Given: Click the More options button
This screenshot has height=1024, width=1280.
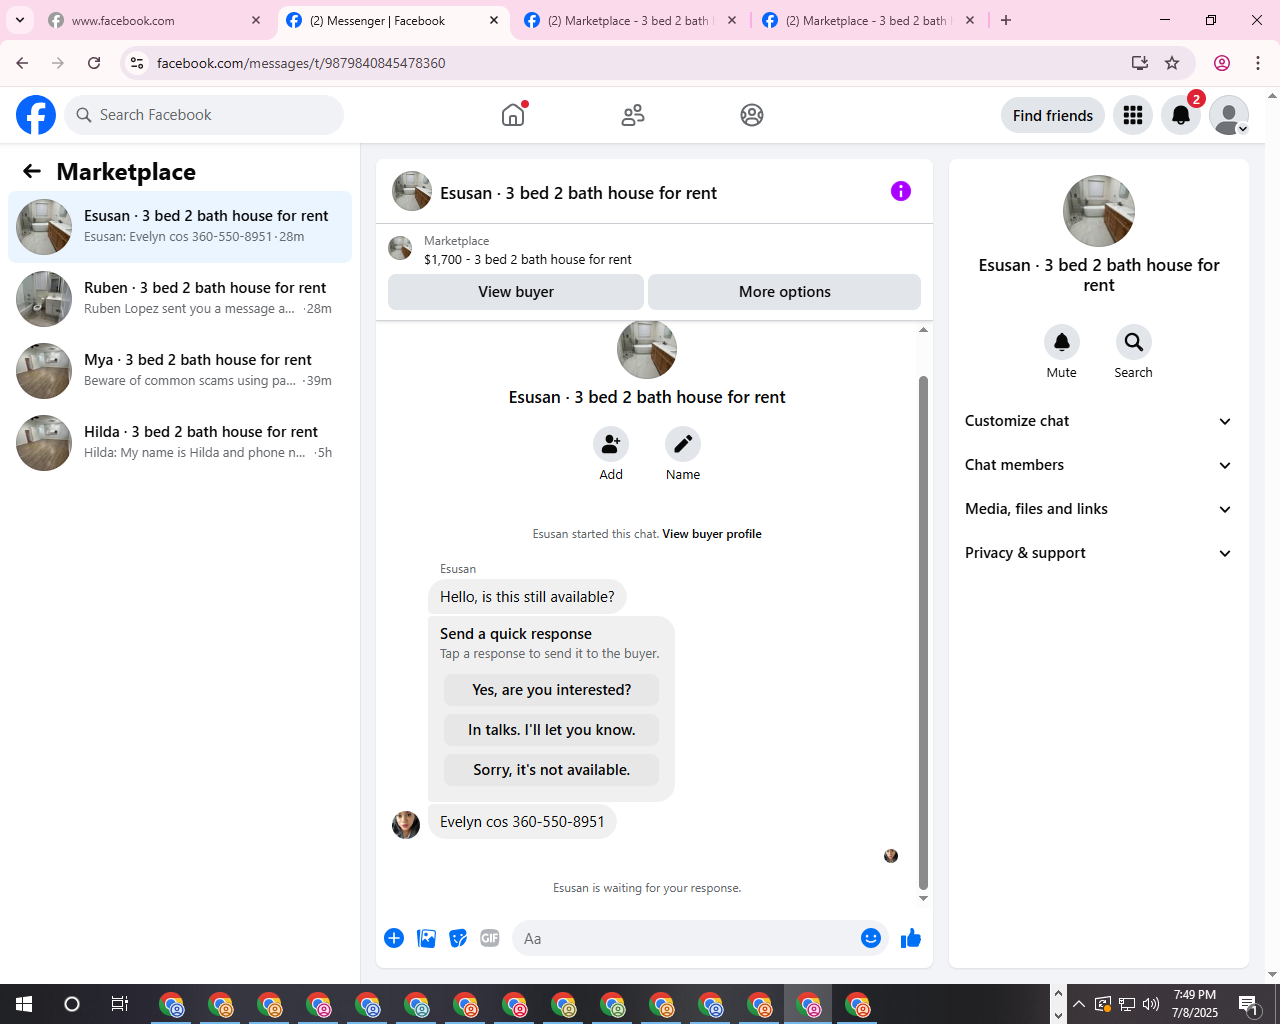Looking at the screenshot, I should 785,292.
